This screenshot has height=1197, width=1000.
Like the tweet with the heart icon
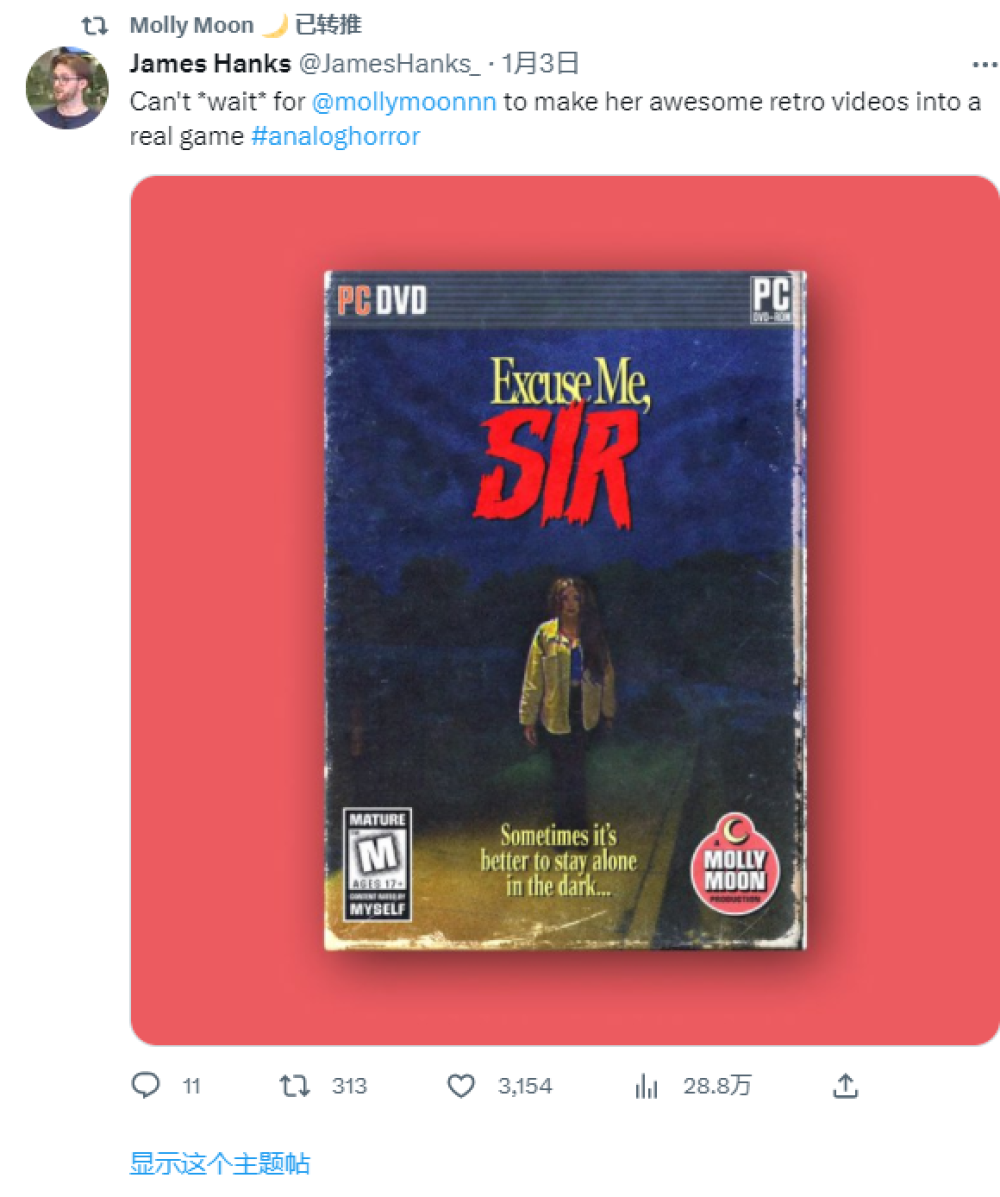click(x=461, y=1086)
